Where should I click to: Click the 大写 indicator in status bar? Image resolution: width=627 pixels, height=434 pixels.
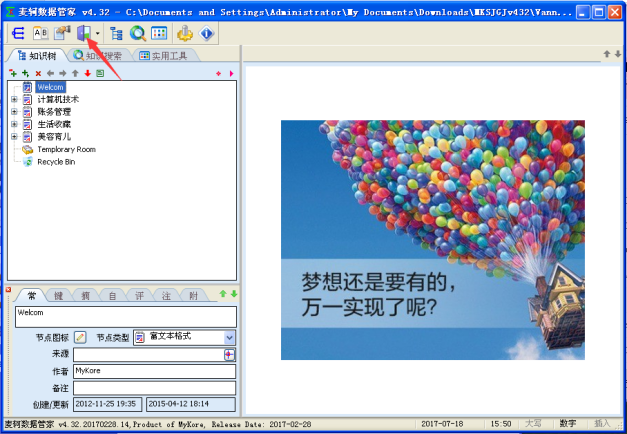pos(533,423)
